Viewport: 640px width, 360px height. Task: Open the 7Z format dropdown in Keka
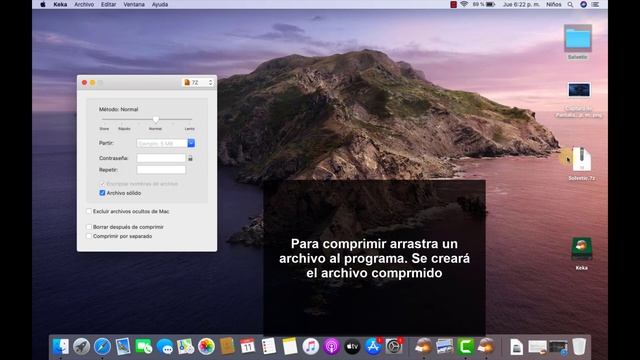(198, 82)
